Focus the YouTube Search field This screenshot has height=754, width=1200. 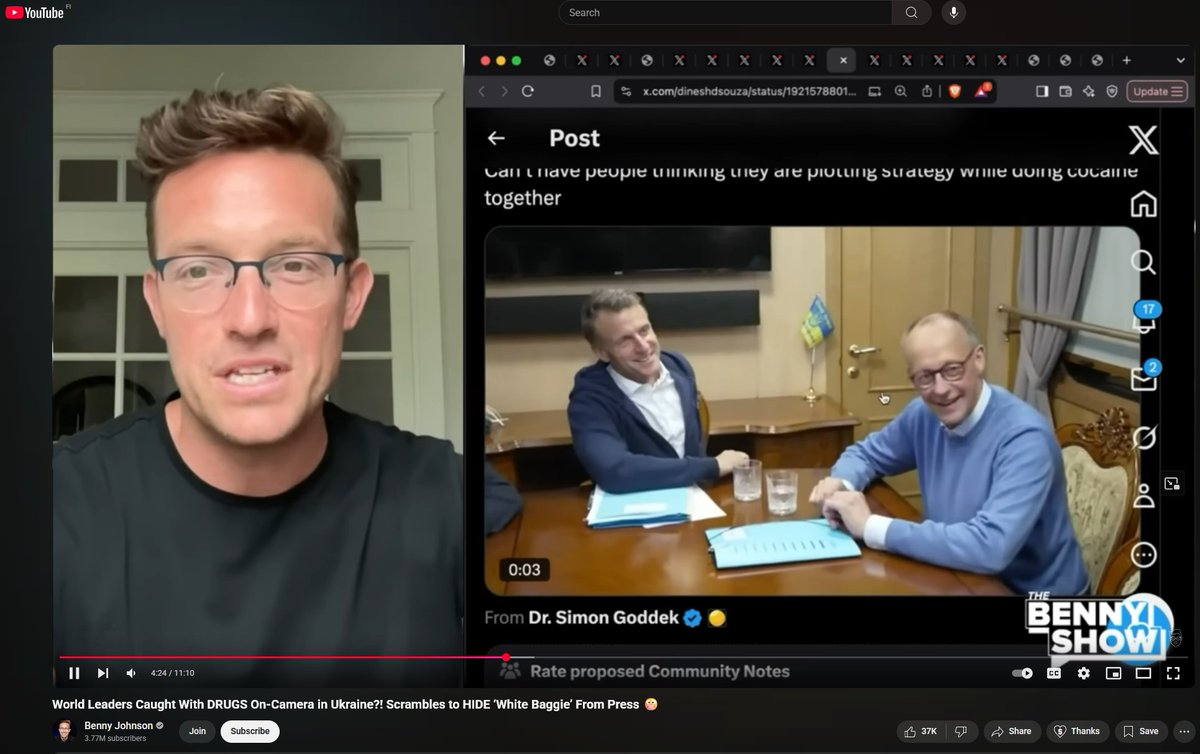(x=725, y=13)
